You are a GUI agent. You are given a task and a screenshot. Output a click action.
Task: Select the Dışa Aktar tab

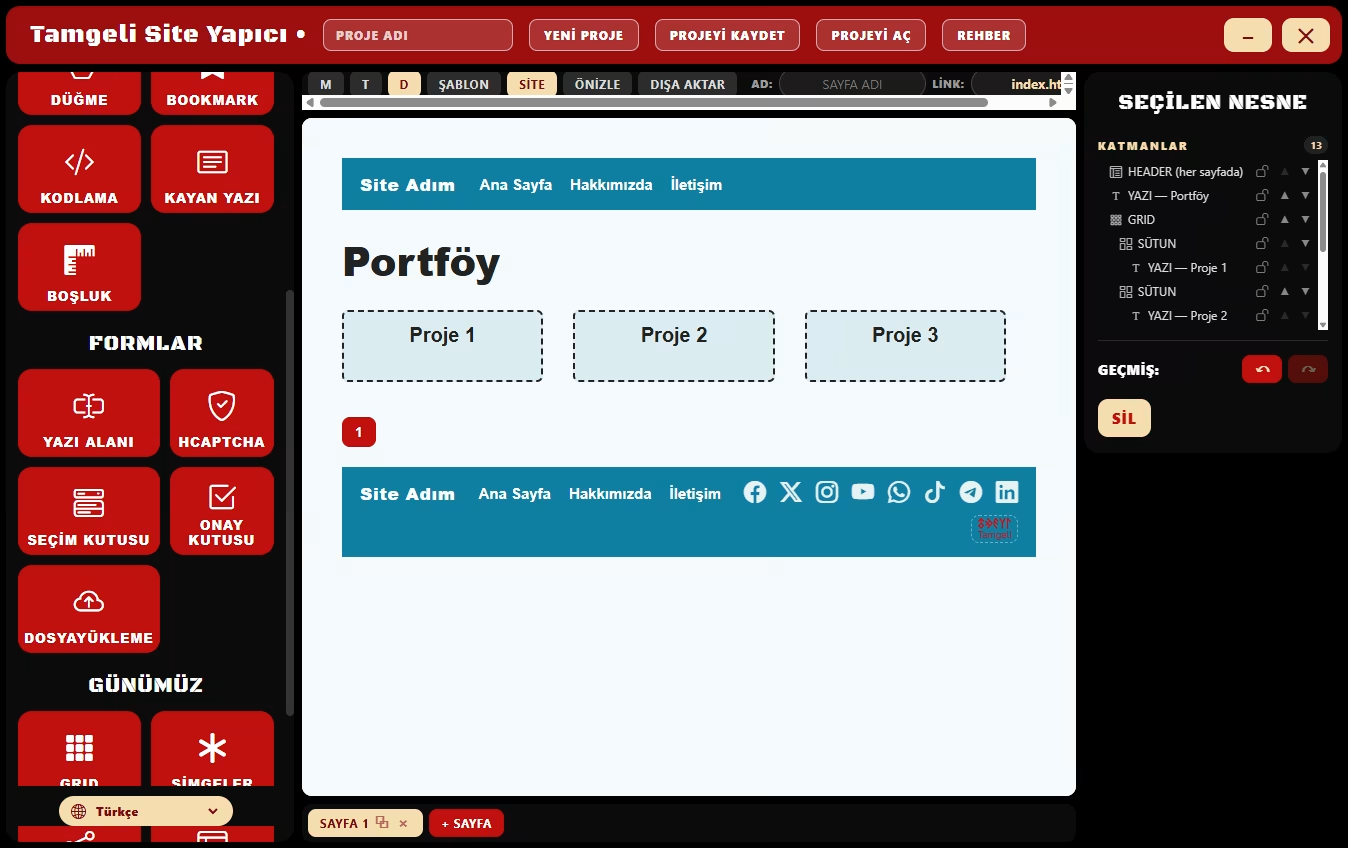pos(688,84)
